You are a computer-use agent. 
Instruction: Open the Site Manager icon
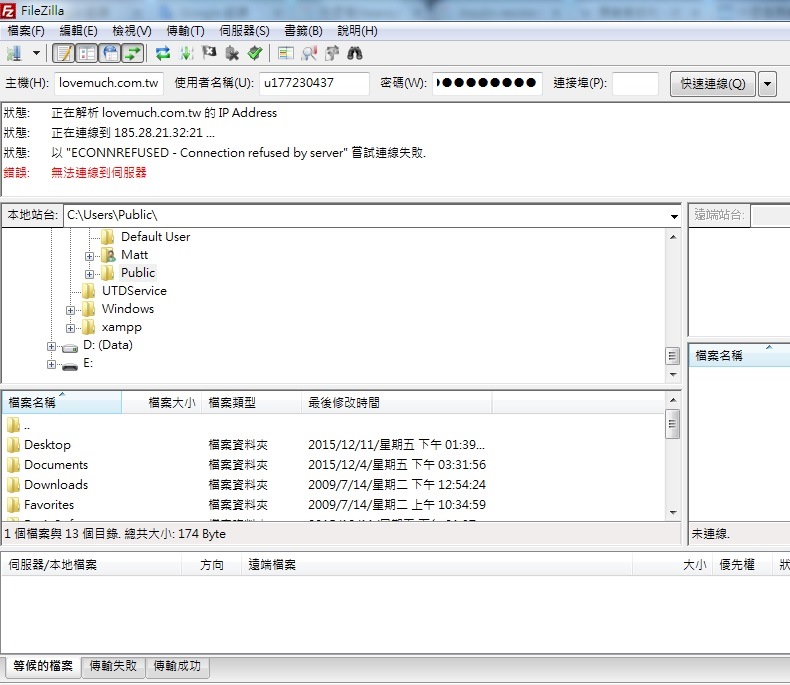(x=15, y=53)
